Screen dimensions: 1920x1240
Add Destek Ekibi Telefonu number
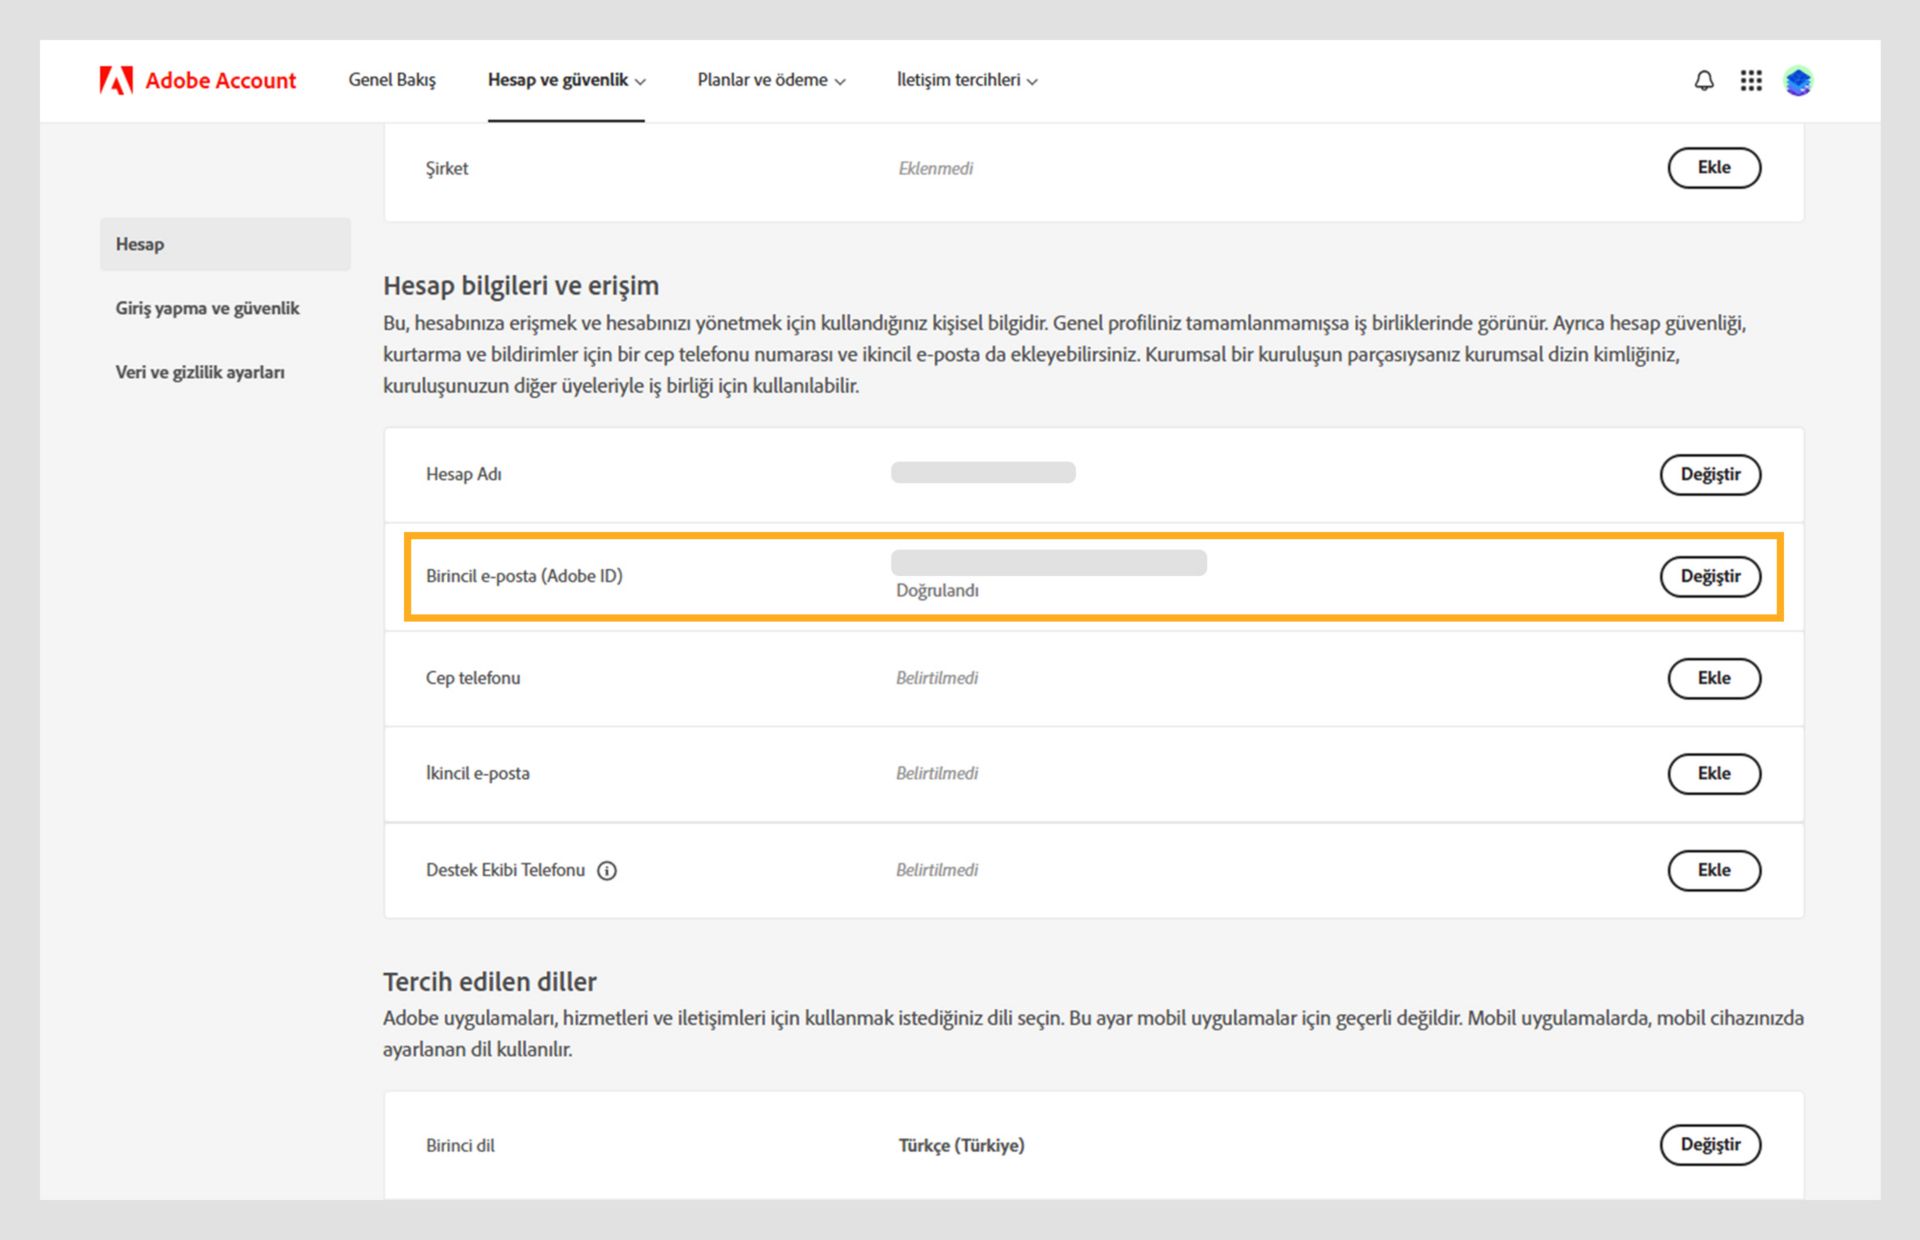click(1713, 870)
